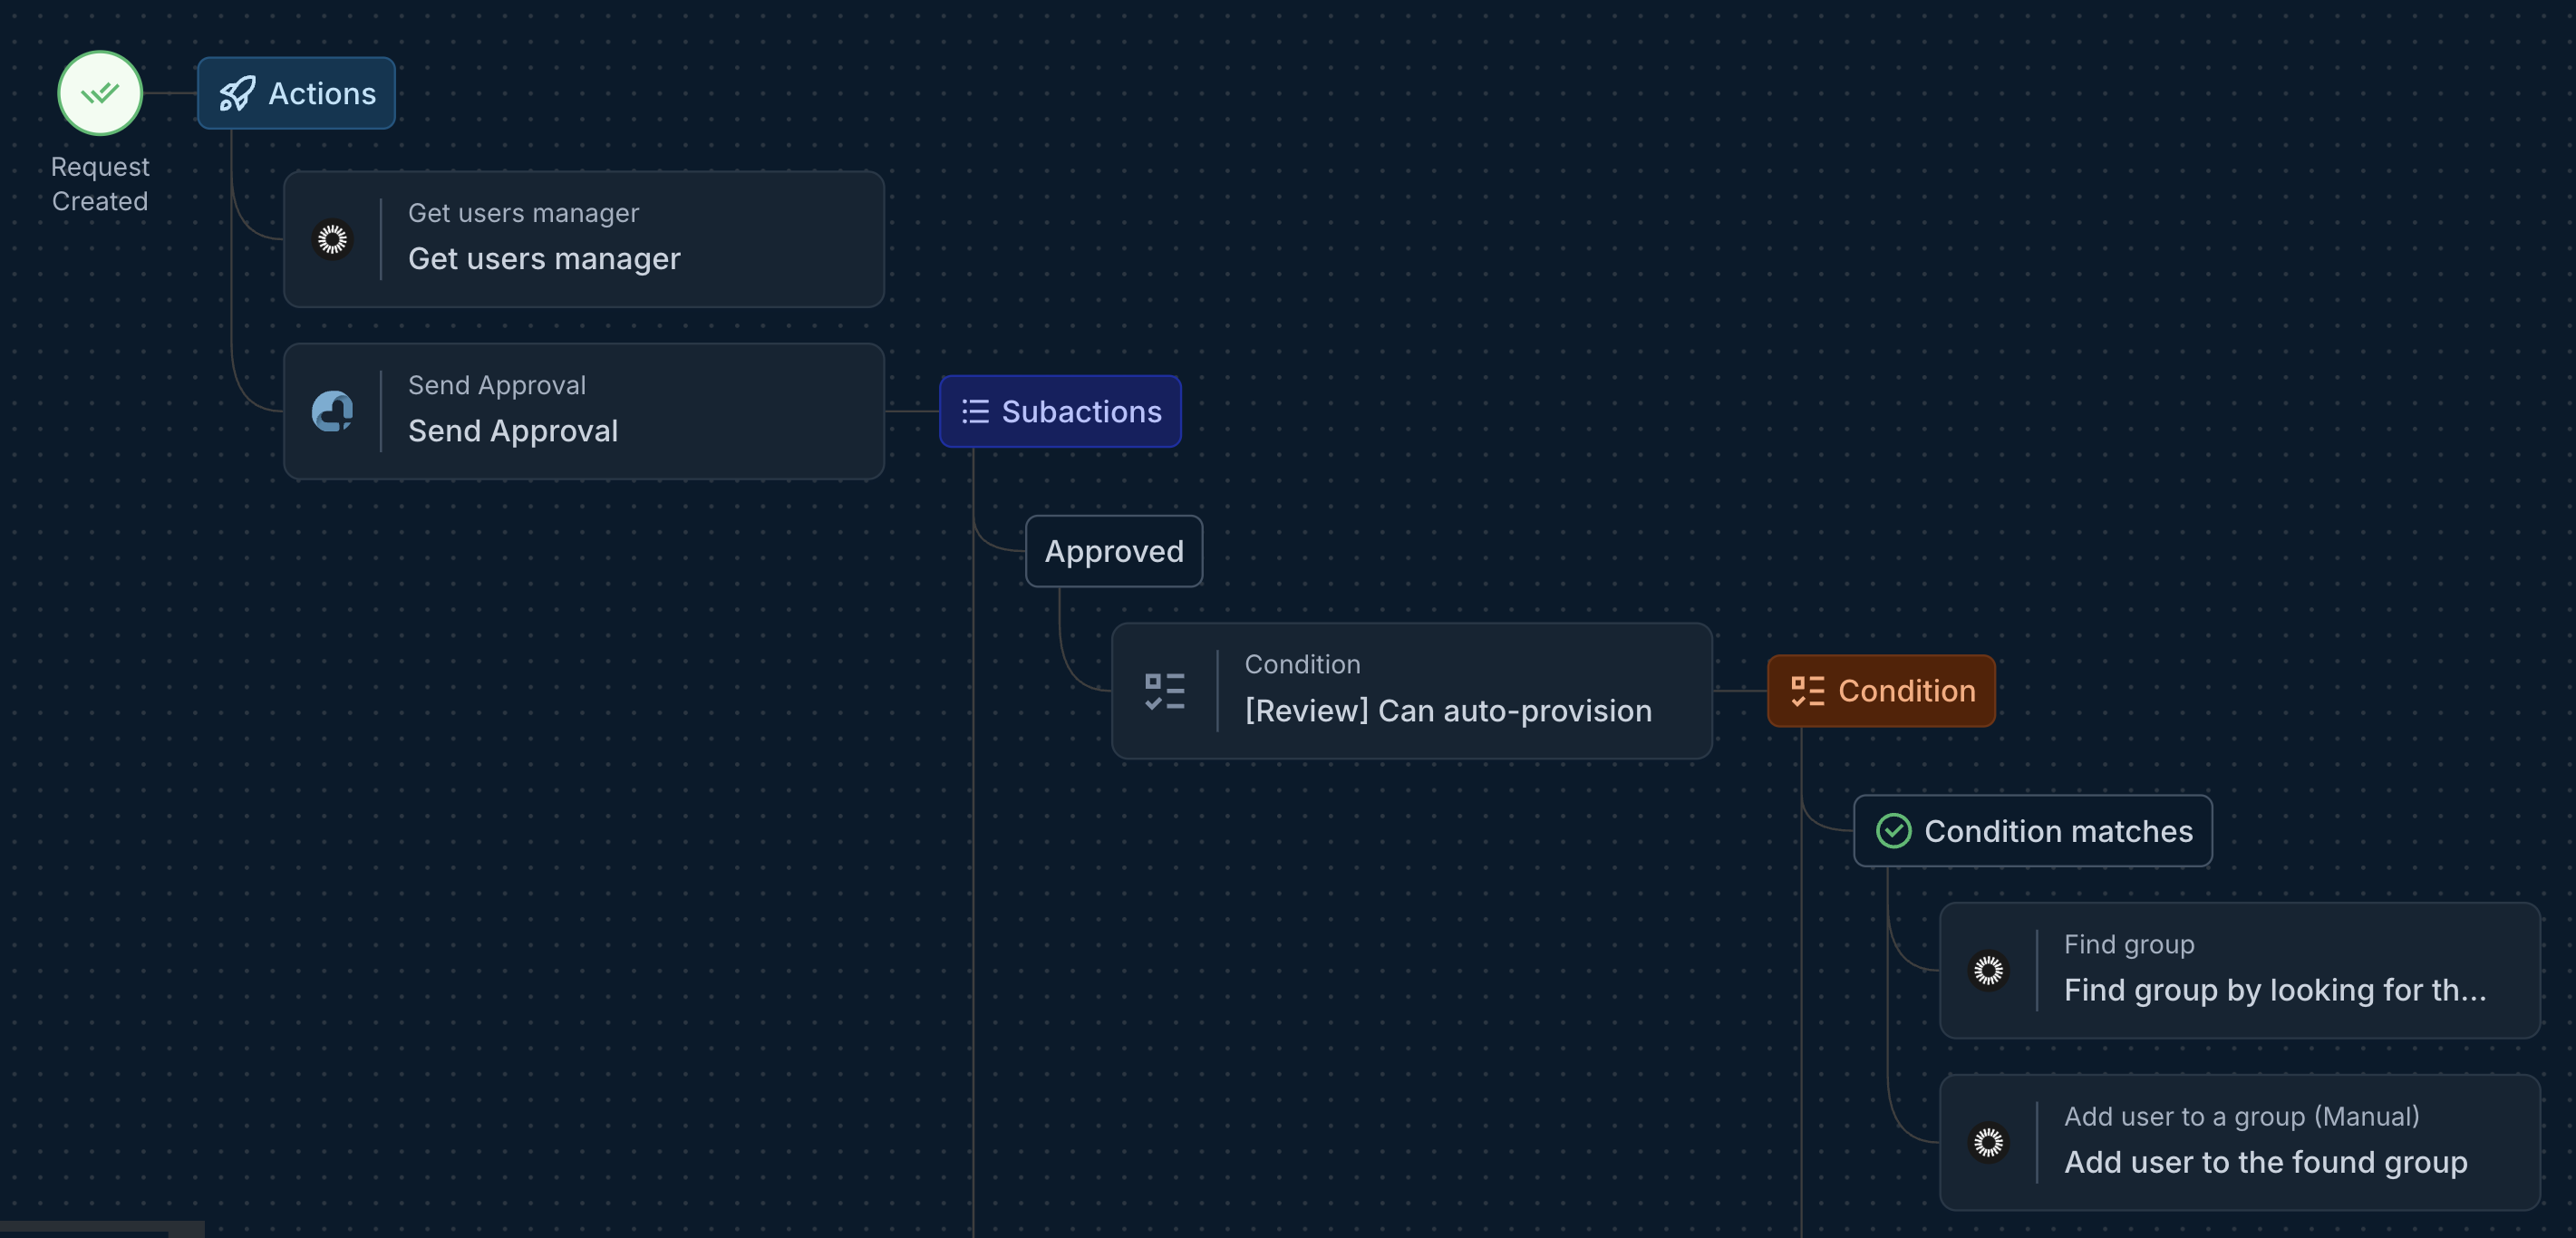
Task: Click the green check icon in Condition matches
Action: point(1894,831)
